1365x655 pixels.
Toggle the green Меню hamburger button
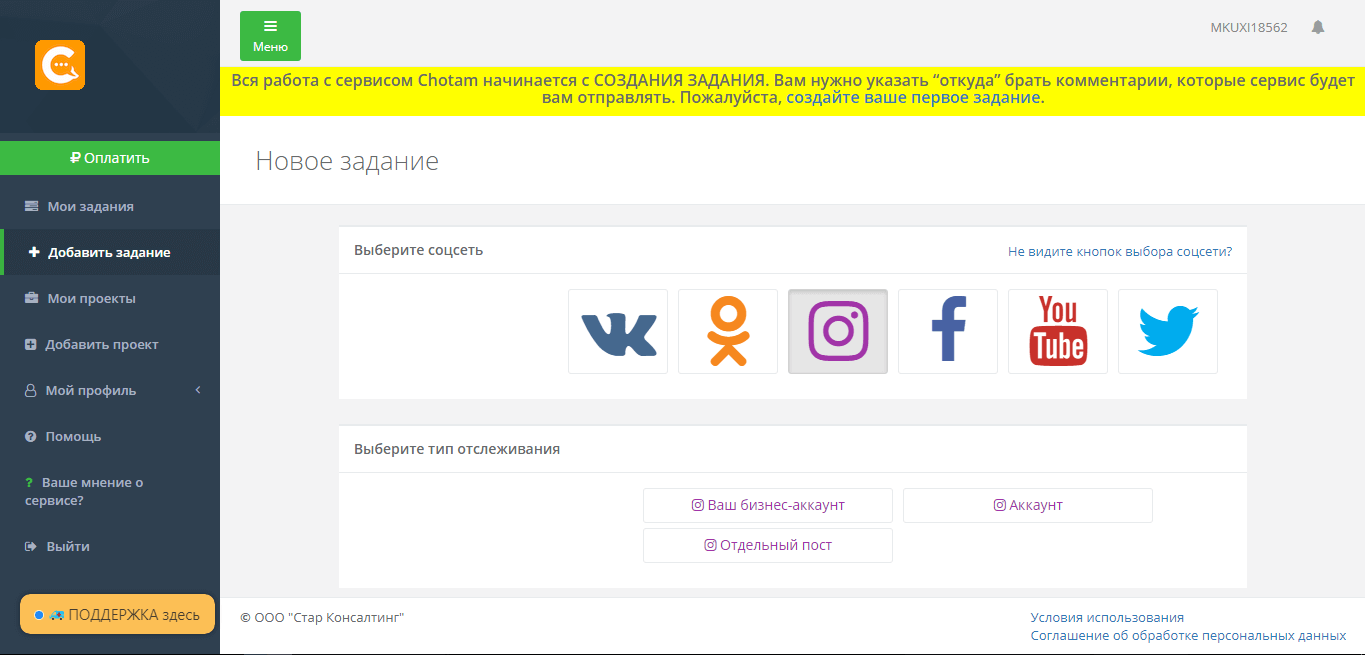[270, 36]
